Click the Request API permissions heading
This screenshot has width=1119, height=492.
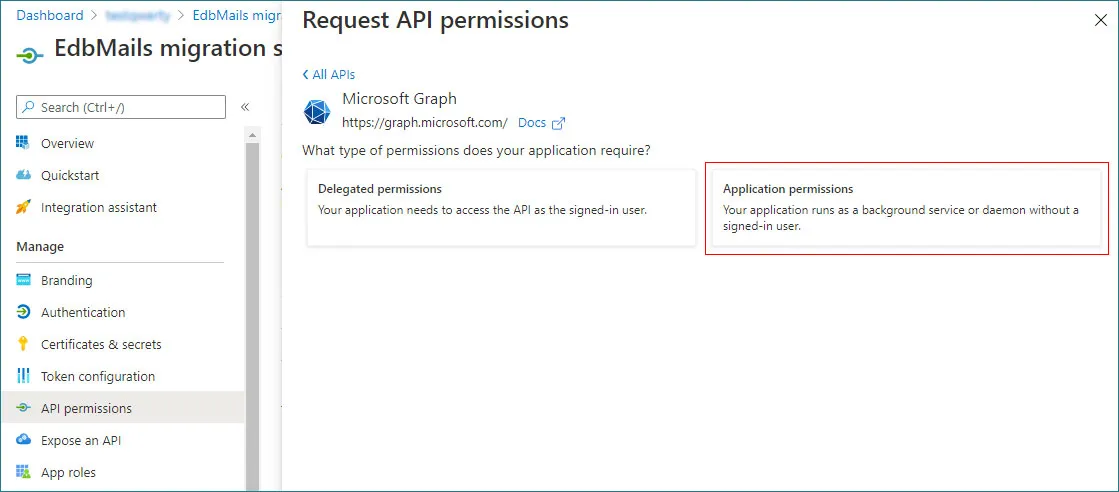coord(435,20)
